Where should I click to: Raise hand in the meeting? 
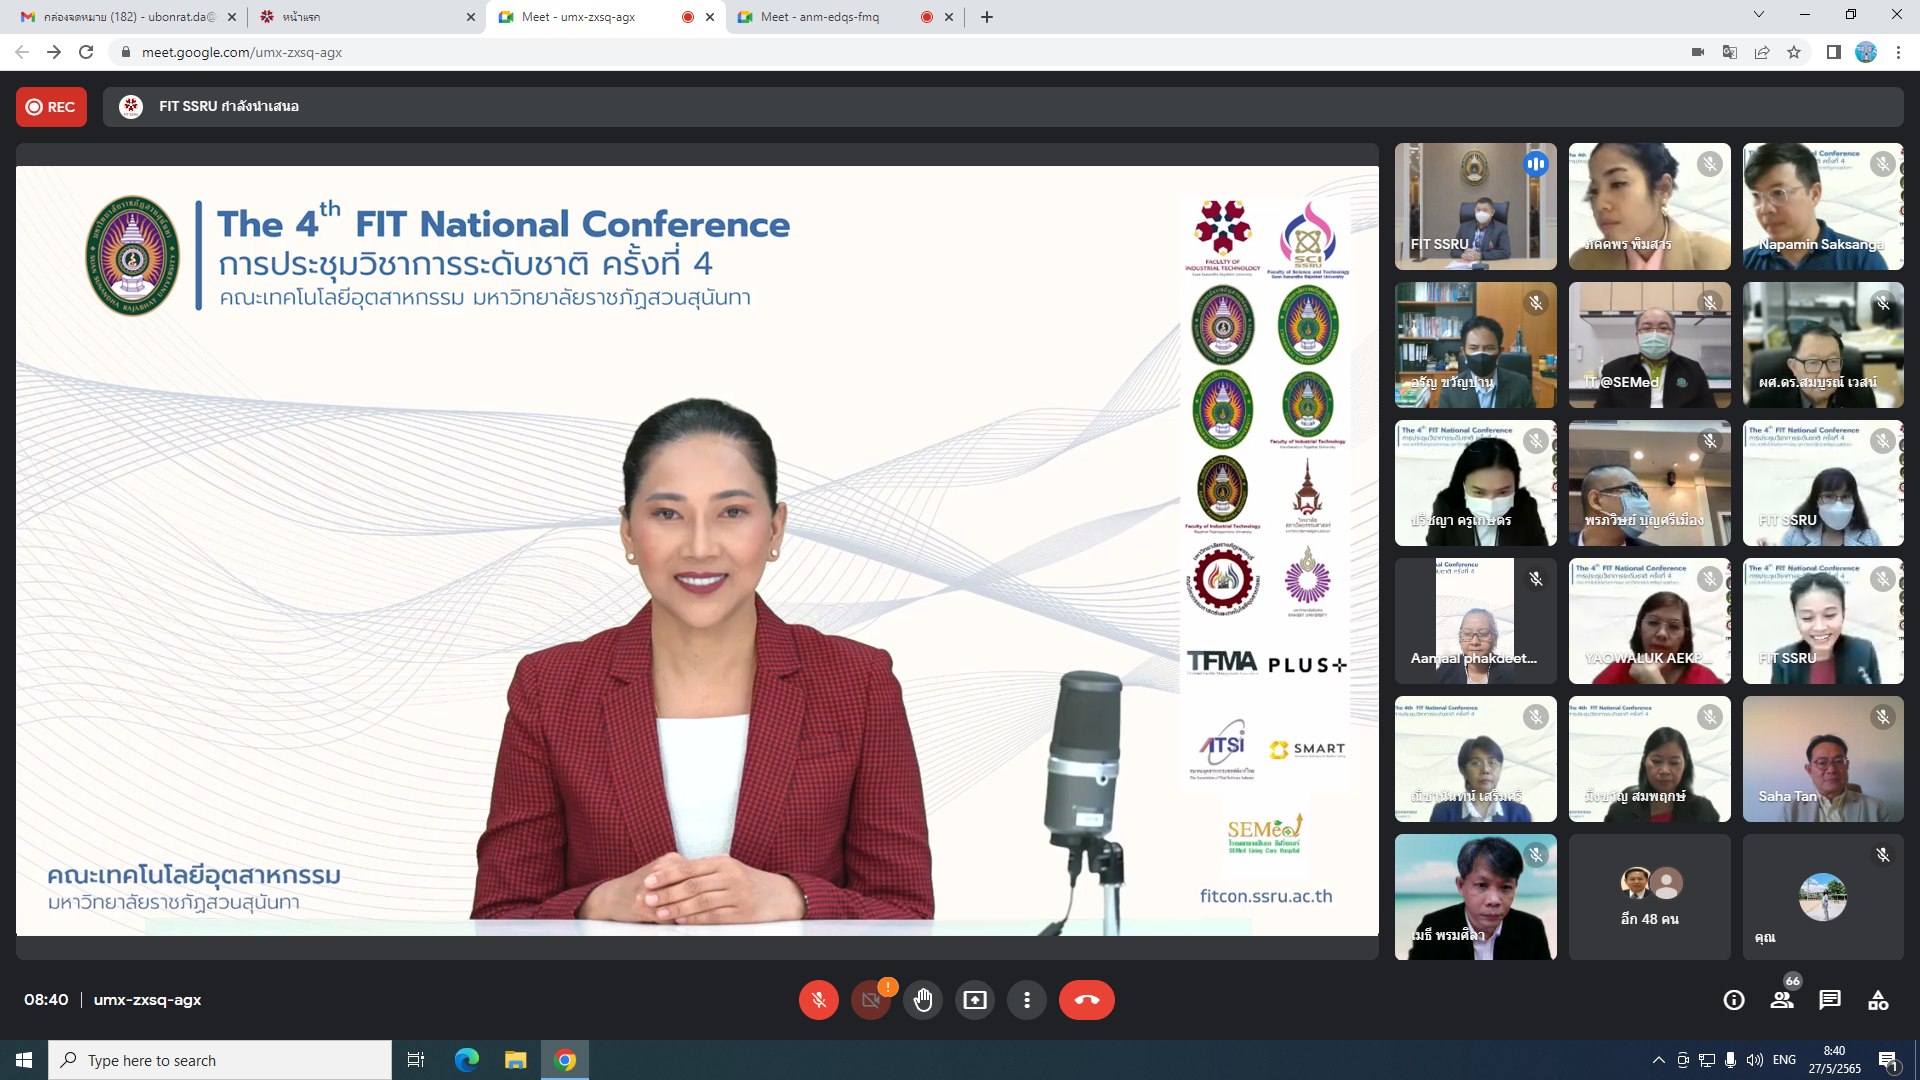click(922, 1000)
